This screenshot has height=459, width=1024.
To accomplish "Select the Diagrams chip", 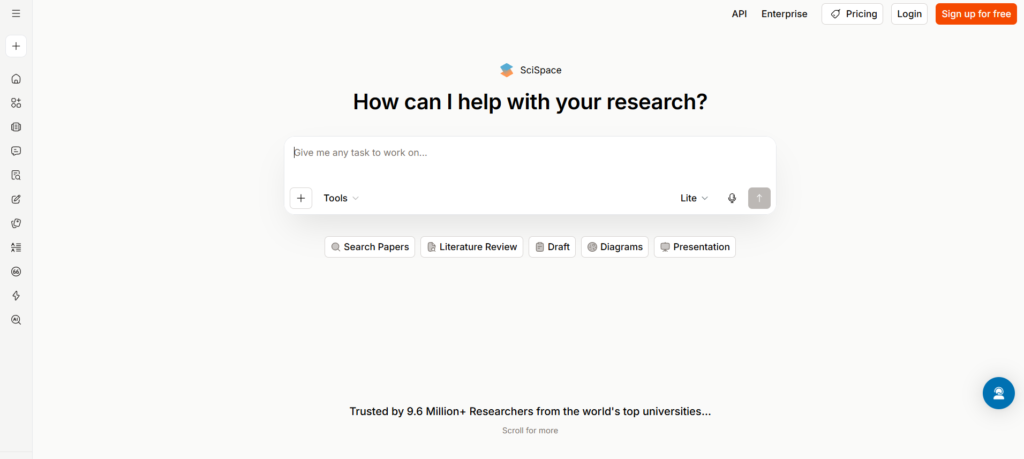I will pos(615,247).
